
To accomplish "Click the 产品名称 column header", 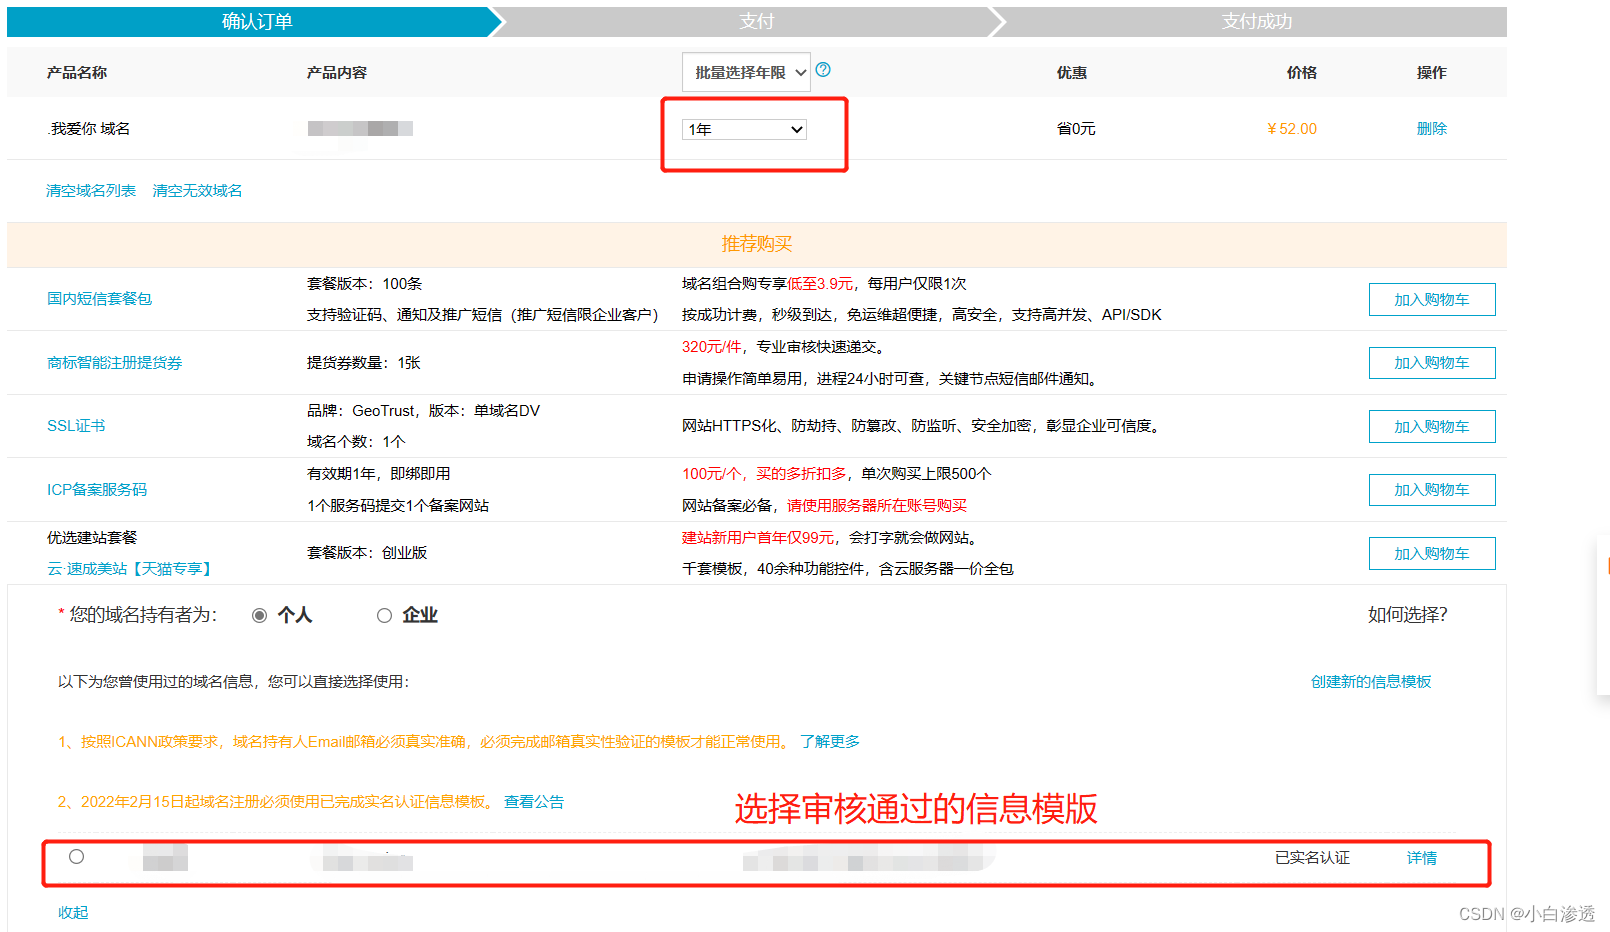I will [x=77, y=72].
